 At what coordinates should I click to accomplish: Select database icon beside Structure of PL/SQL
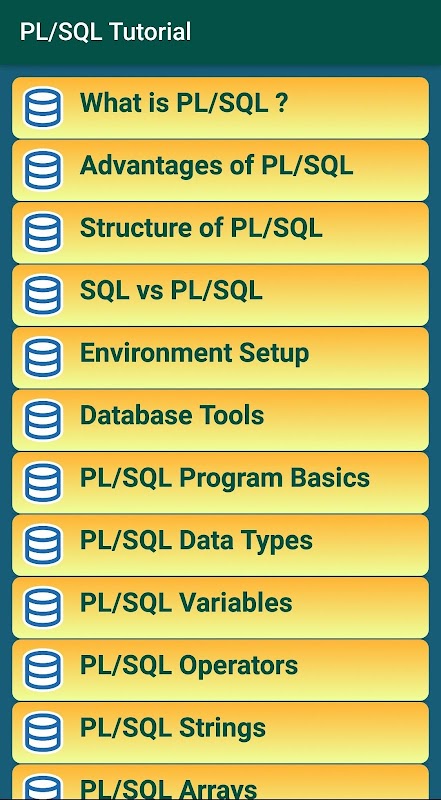point(43,233)
